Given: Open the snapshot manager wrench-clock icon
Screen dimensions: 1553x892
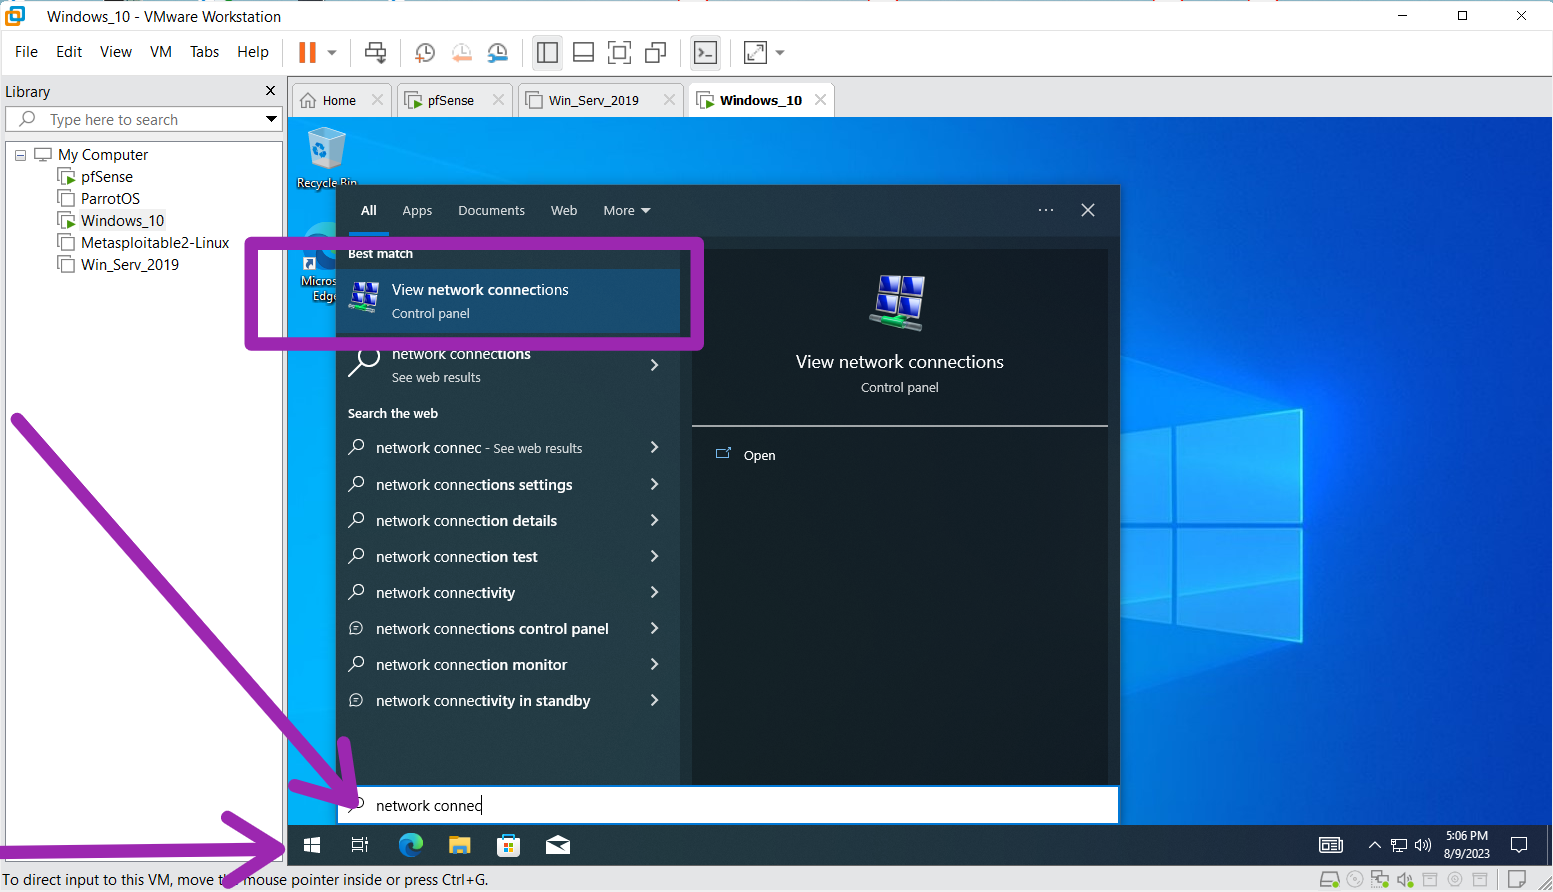Looking at the screenshot, I should tap(497, 52).
